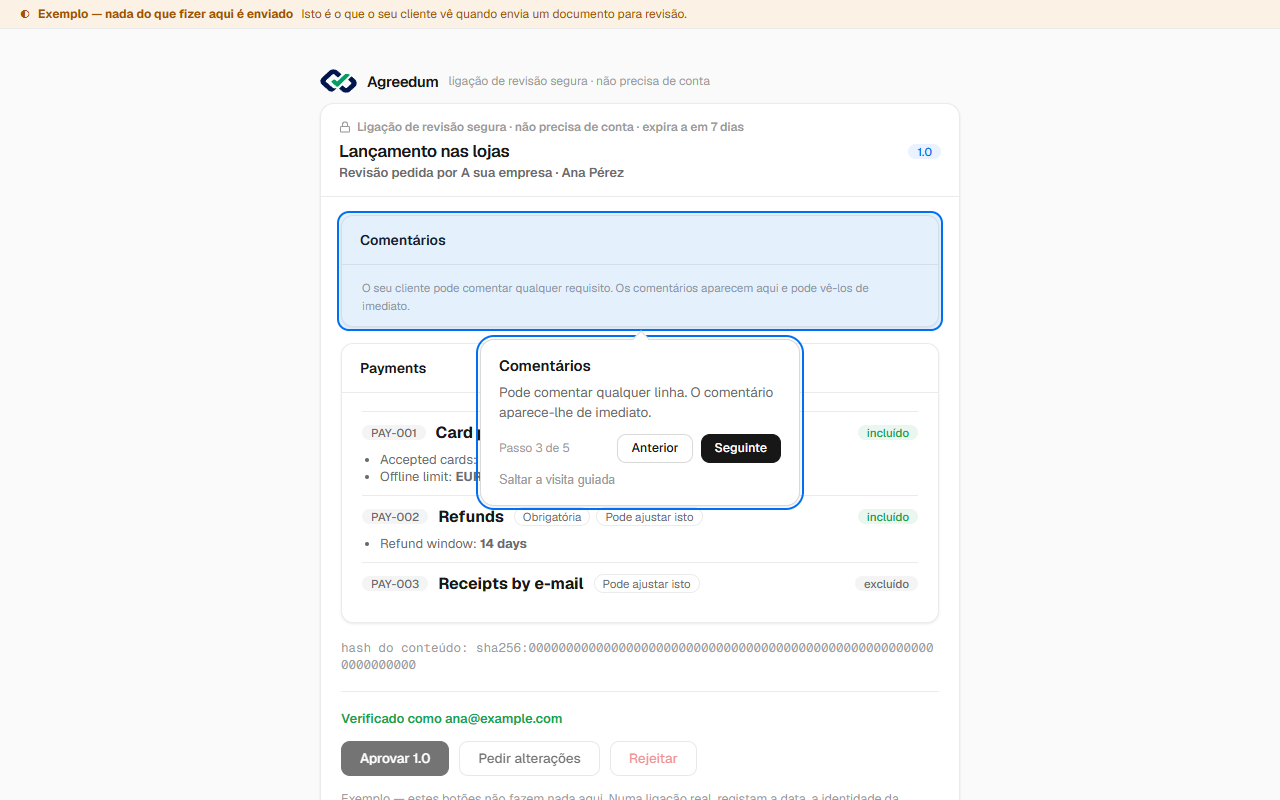The height and width of the screenshot is (800, 1280).
Task: Return to previous tour step with Anterior
Action: coord(655,448)
